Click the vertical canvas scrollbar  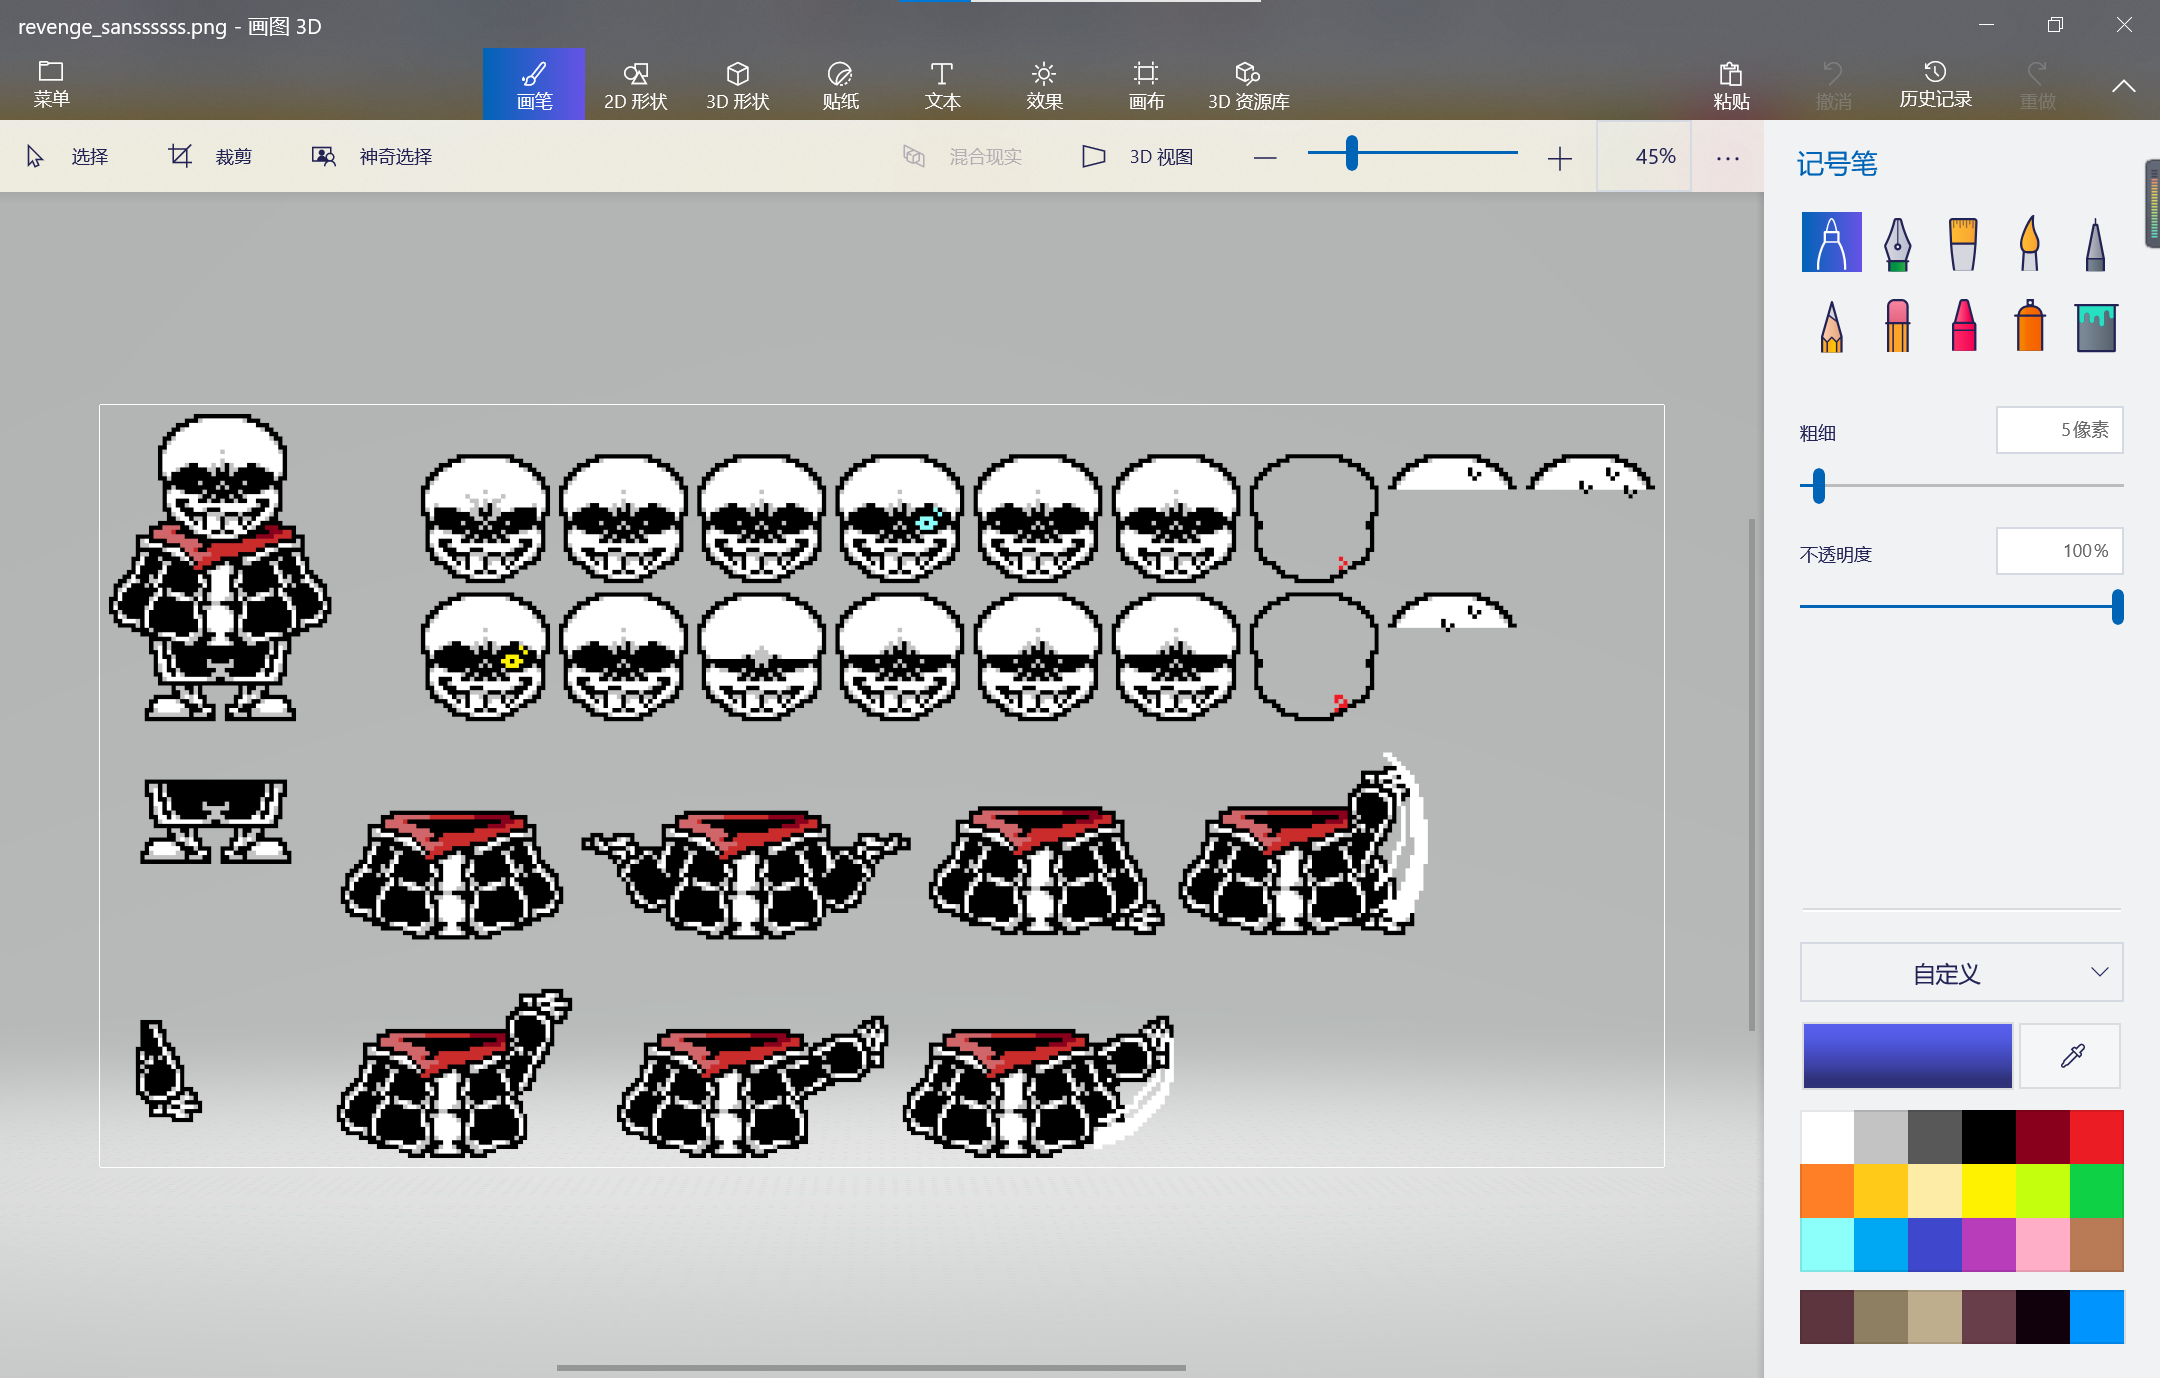tap(1751, 775)
